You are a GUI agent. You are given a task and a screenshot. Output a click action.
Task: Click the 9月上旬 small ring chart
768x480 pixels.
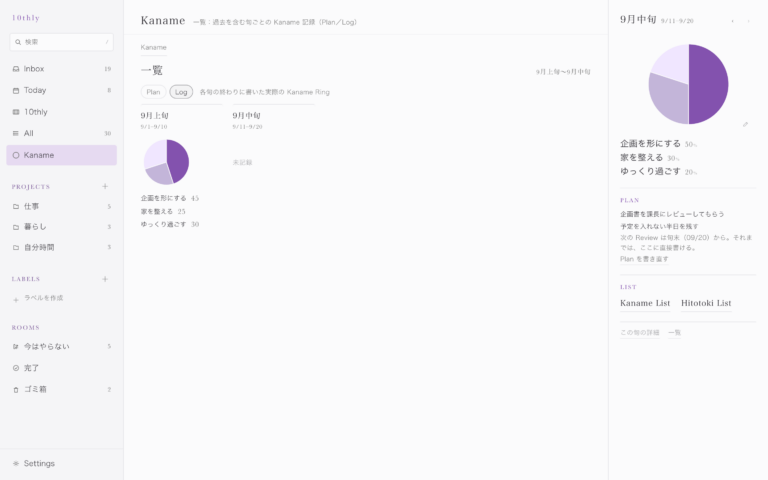[x=167, y=162]
